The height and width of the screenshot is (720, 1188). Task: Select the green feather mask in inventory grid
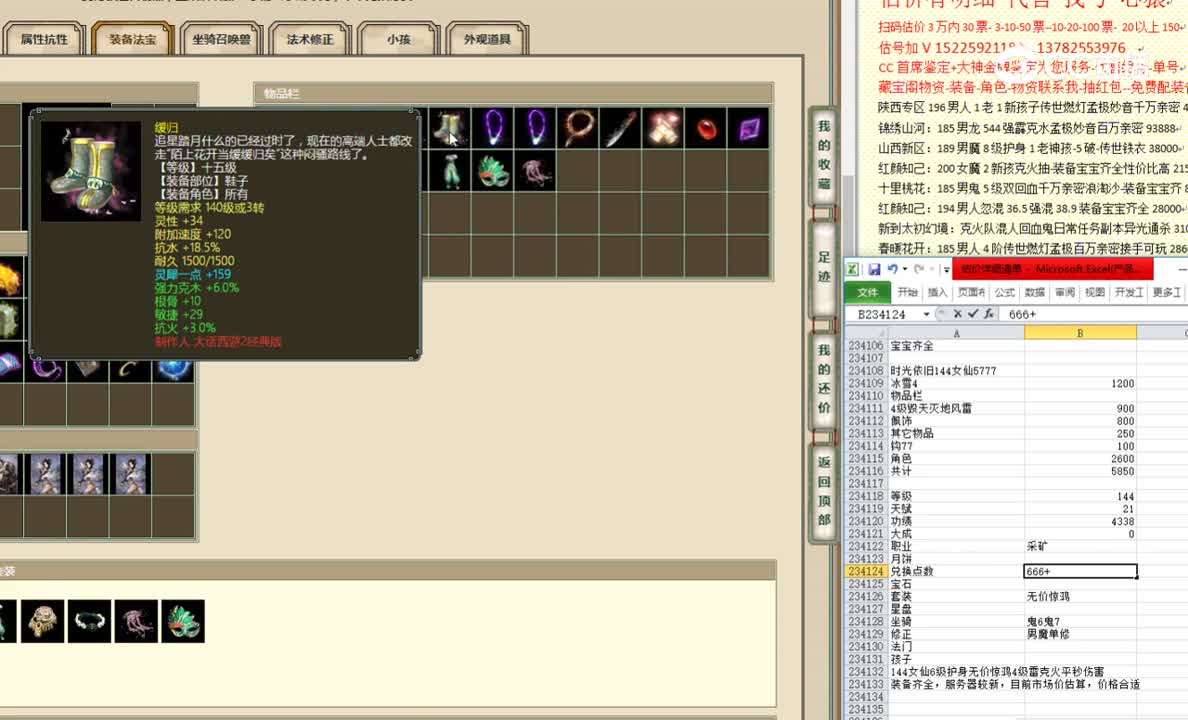(x=493, y=171)
